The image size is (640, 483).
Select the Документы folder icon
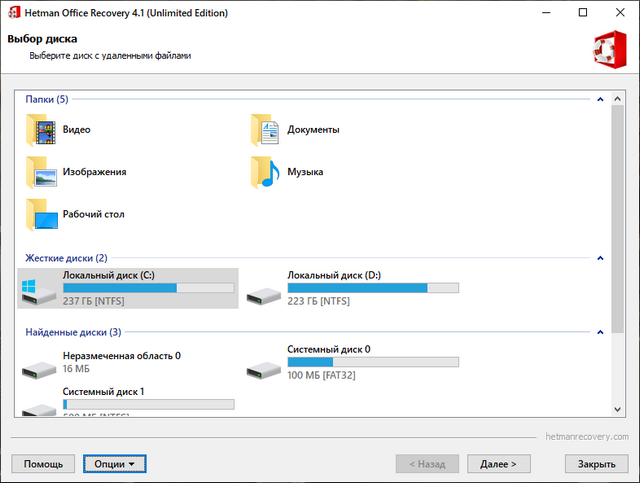[x=265, y=130]
